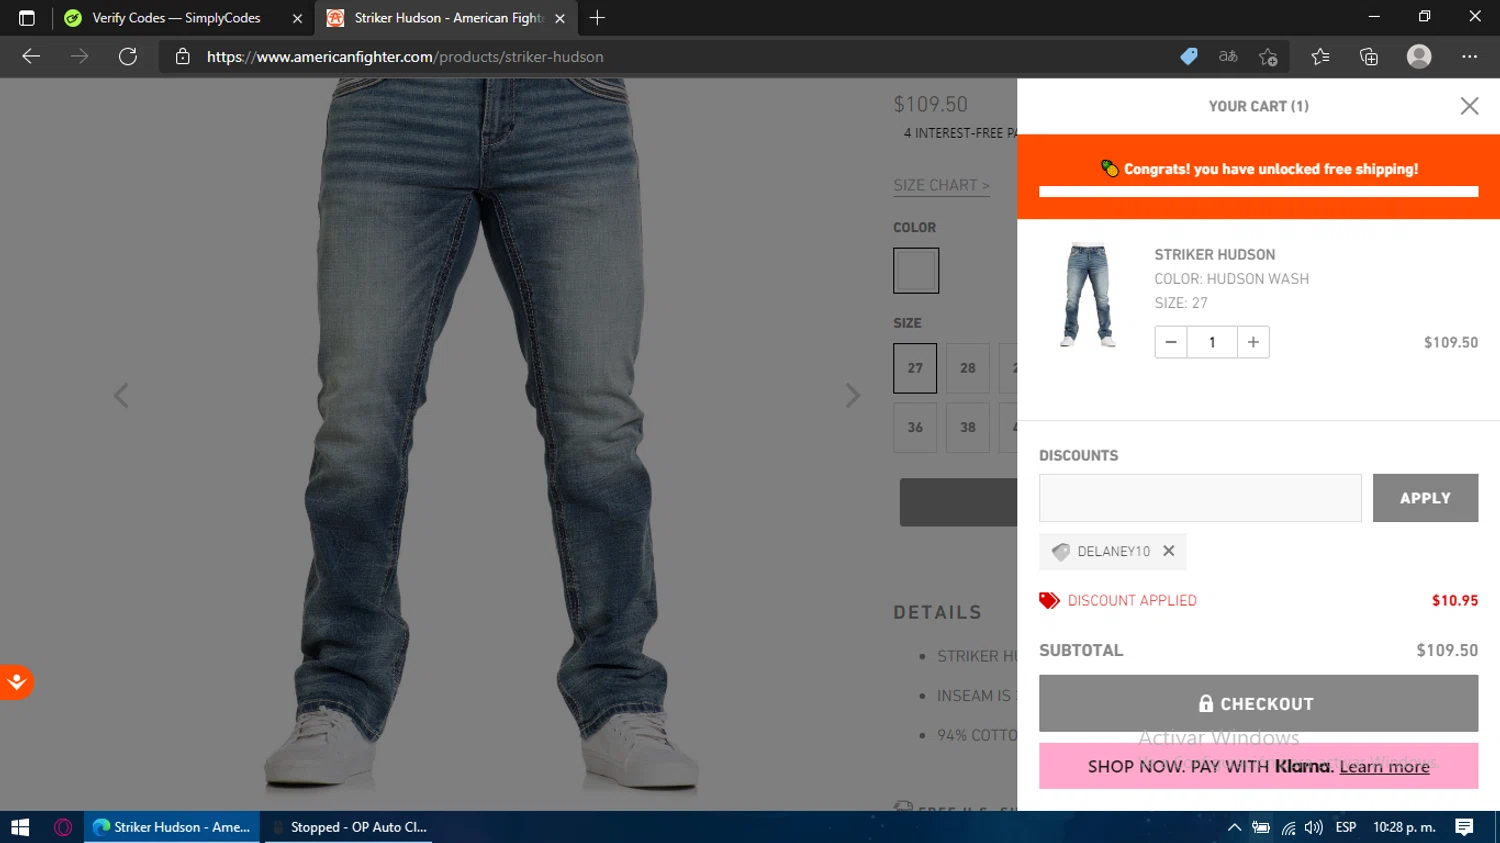This screenshot has width=1500, height=843.
Task: Select the Striker Hudson American Fighter tab
Action: coord(448,18)
